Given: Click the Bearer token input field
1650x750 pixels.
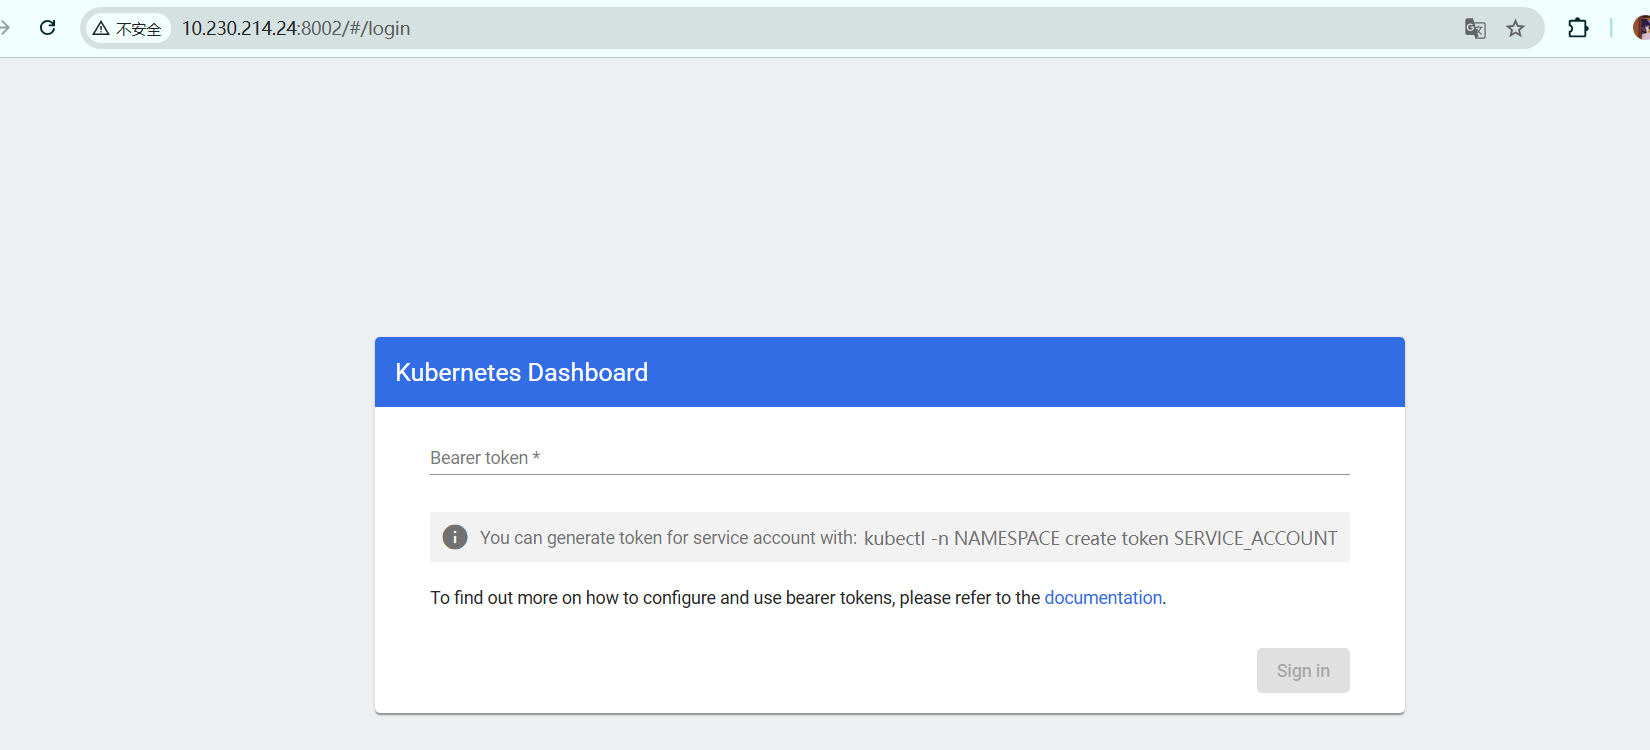Looking at the screenshot, I should [x=890, y=457].
